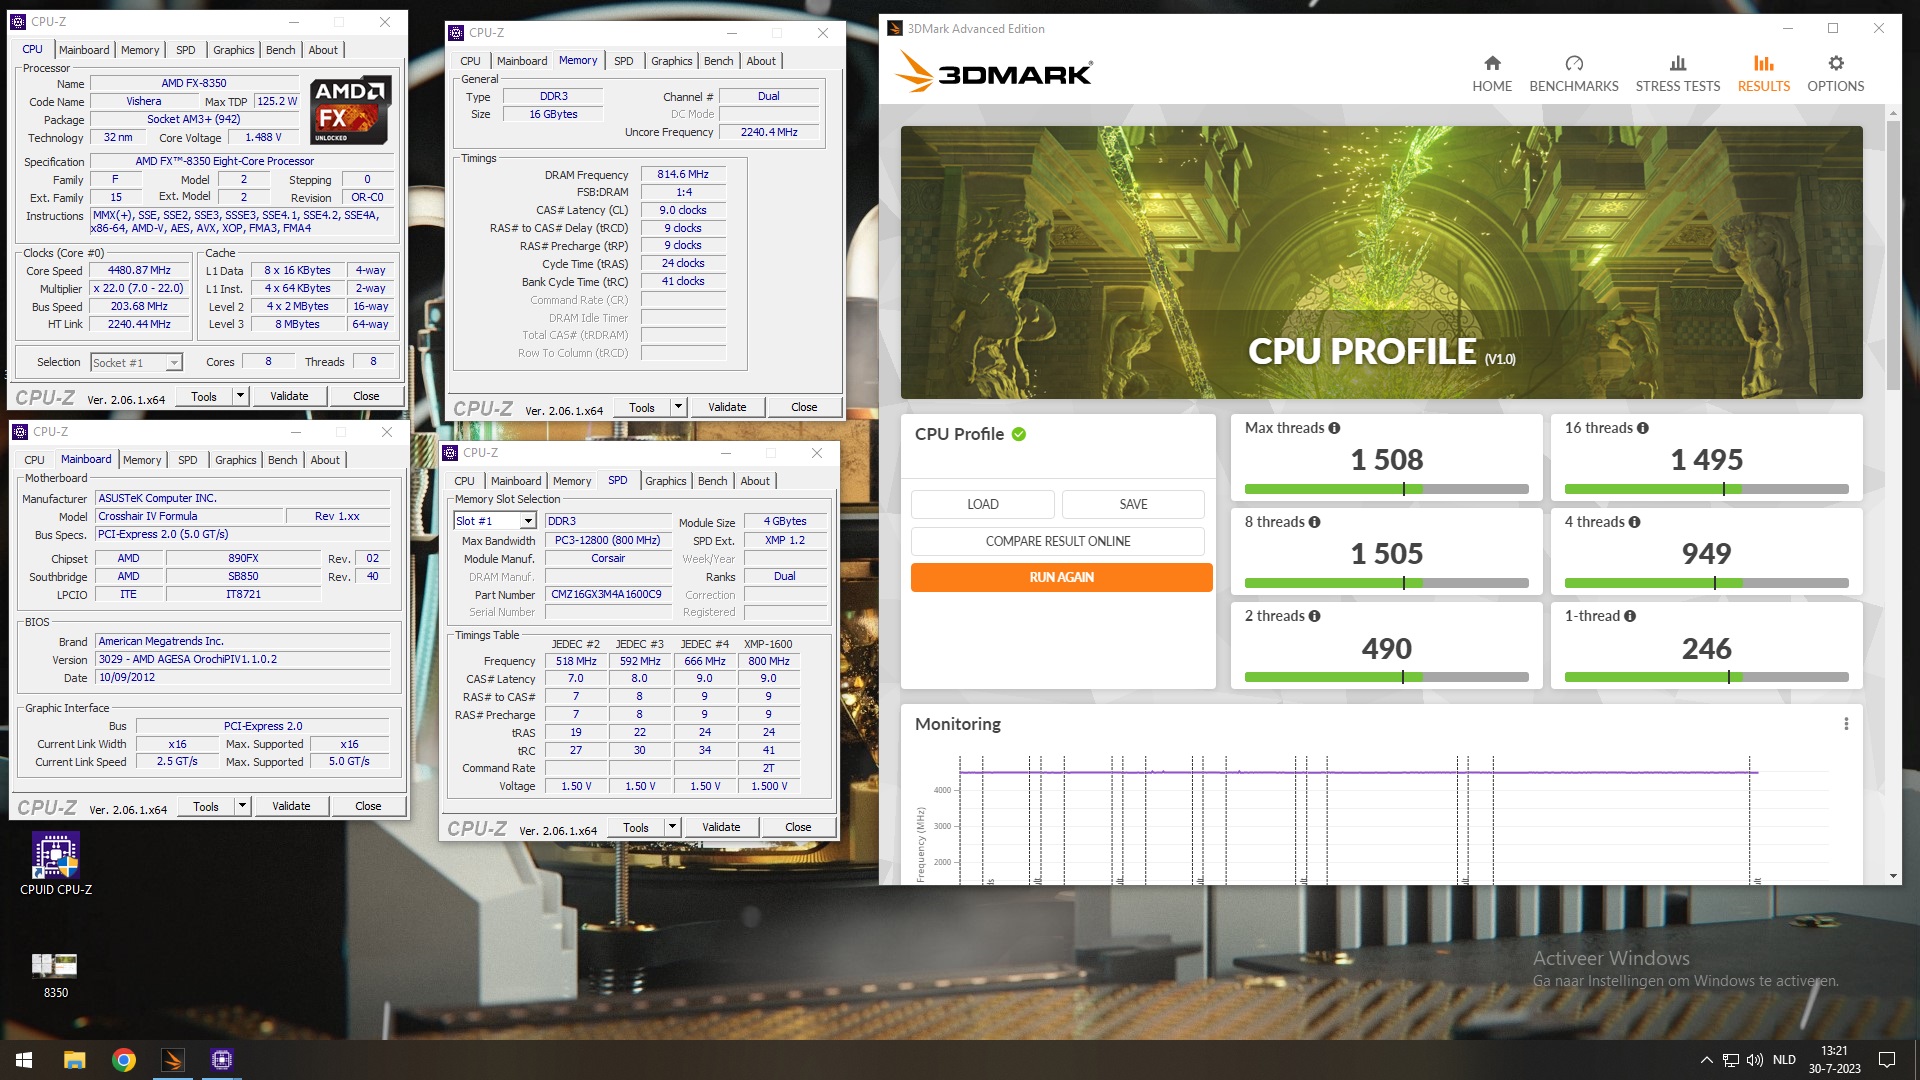This screenshot has height=1080, width=1920.
Task: Click Core Speed 4480.87 MHz value
Action: click(x=139, y=270)
